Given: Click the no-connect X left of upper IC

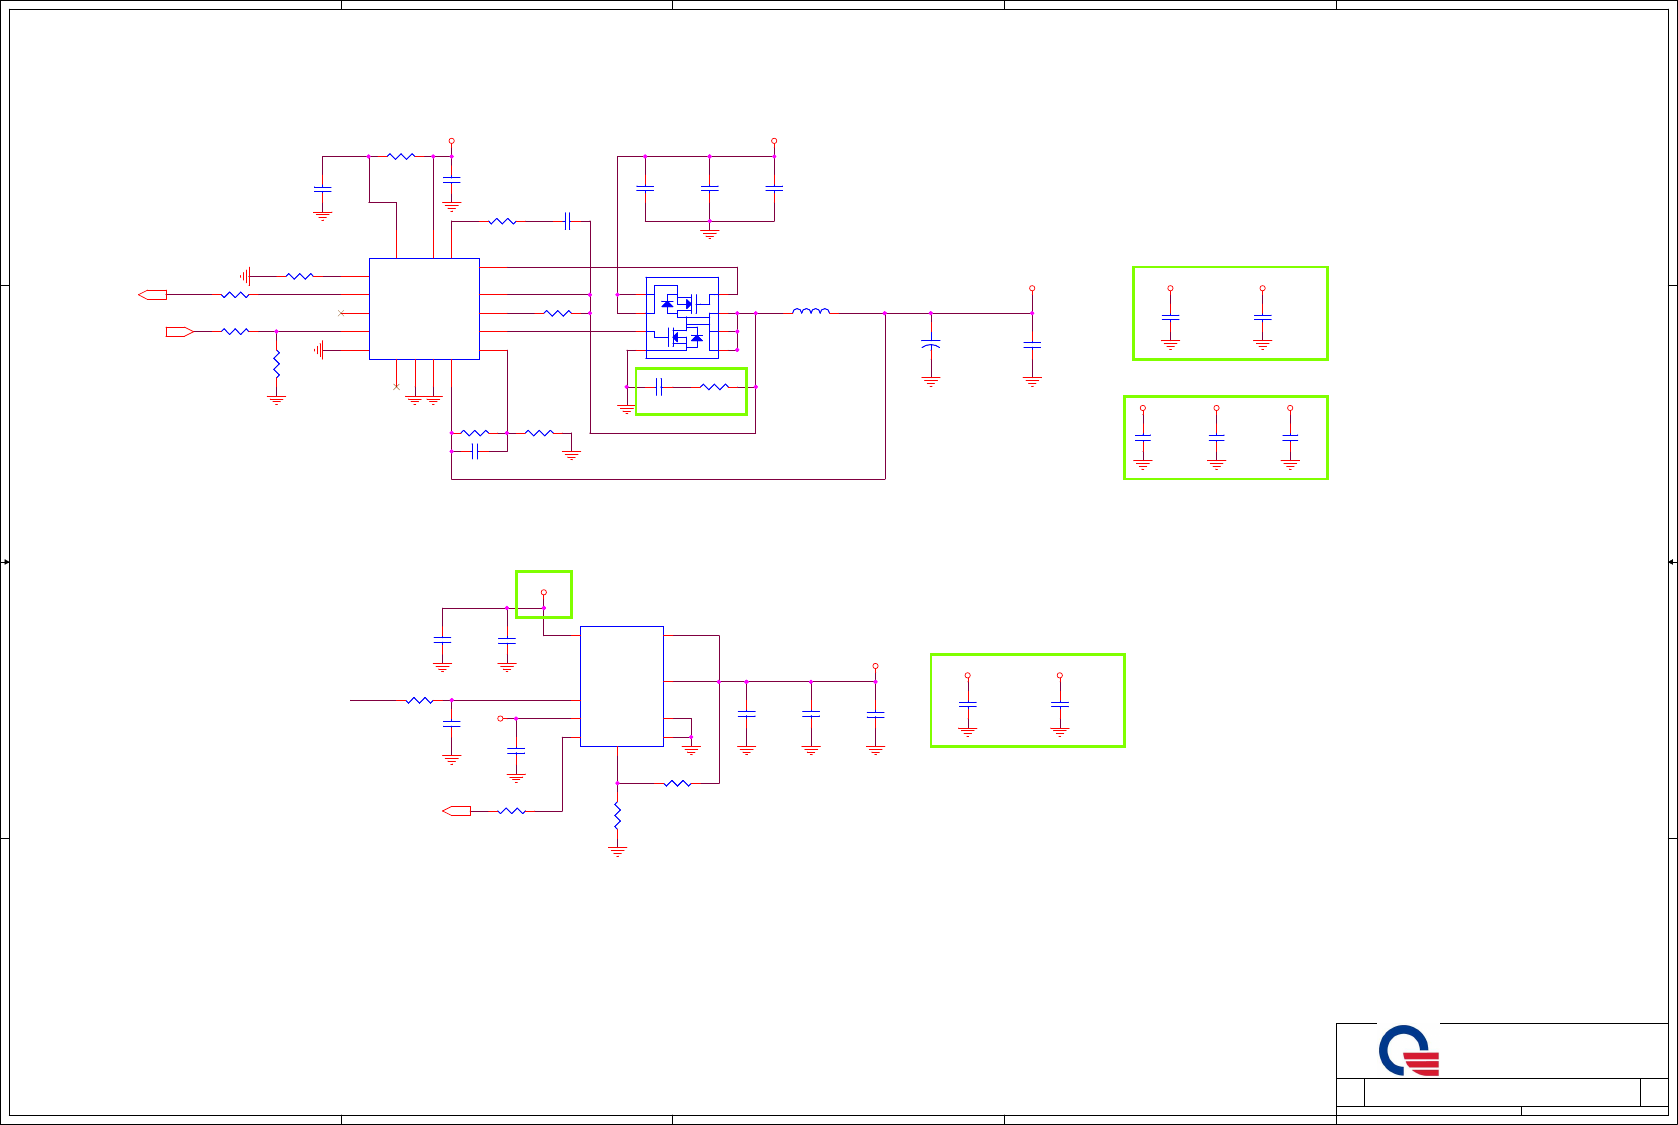Looking at the screenshot, I should (341, 313).
